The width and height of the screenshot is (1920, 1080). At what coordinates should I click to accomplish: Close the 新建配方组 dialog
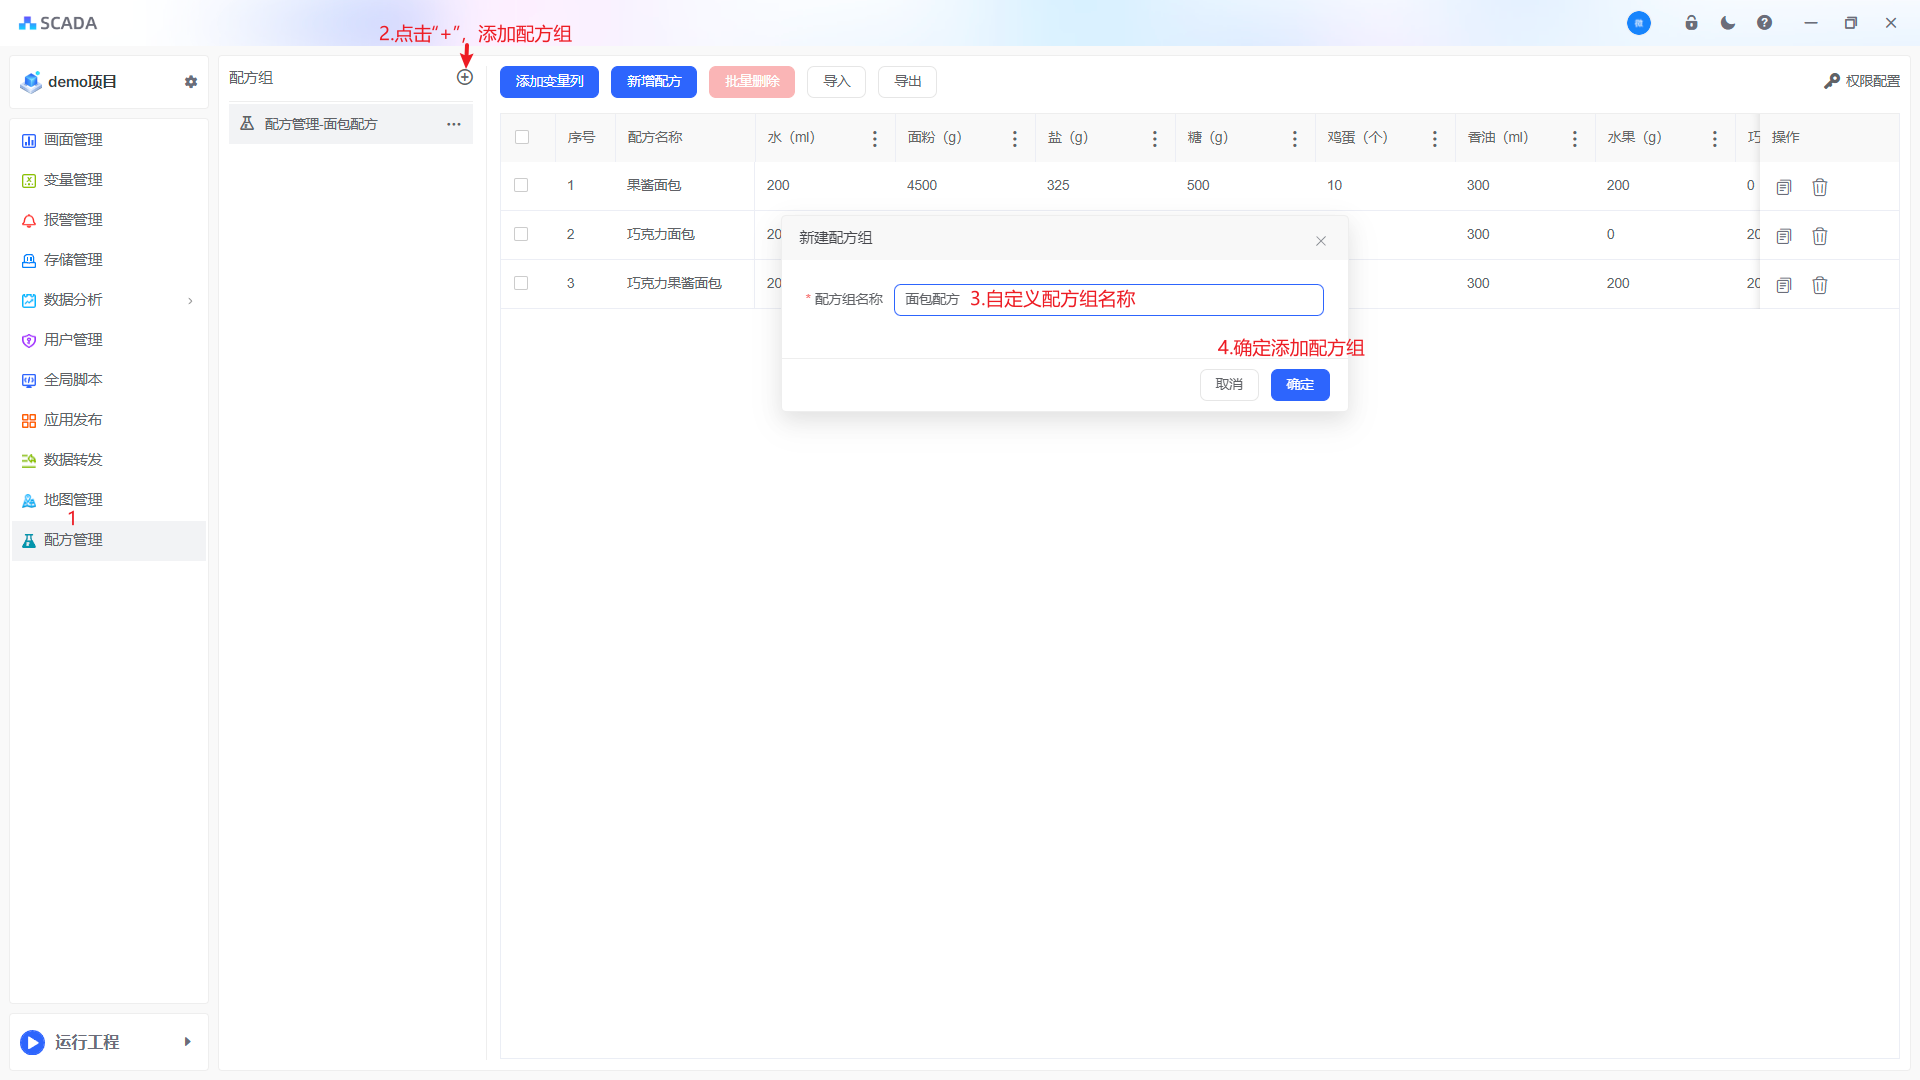tap(1321, 241)
